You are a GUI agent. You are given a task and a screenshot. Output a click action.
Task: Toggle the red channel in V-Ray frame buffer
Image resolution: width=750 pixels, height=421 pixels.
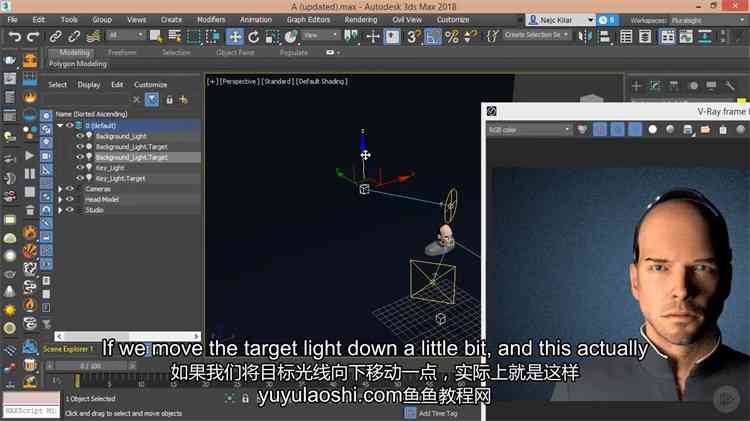tap(600, 130)
